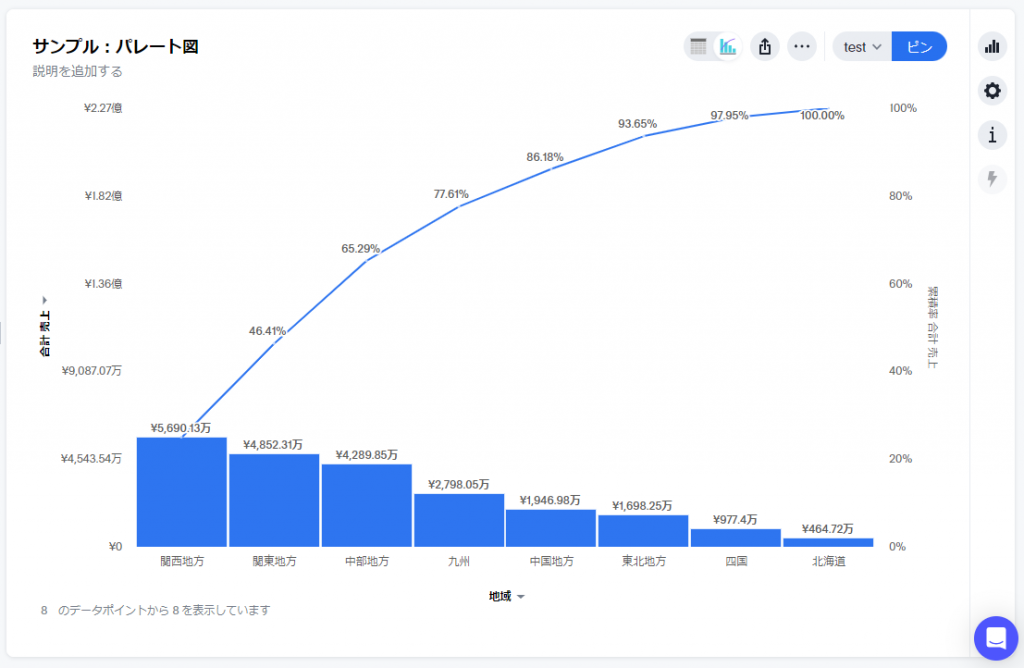Select the lightning bolt icon on the sidebar
Image resolution: width=1024 pixels, height=668 pixels.
pyautogui.click(x=992, y=179)
